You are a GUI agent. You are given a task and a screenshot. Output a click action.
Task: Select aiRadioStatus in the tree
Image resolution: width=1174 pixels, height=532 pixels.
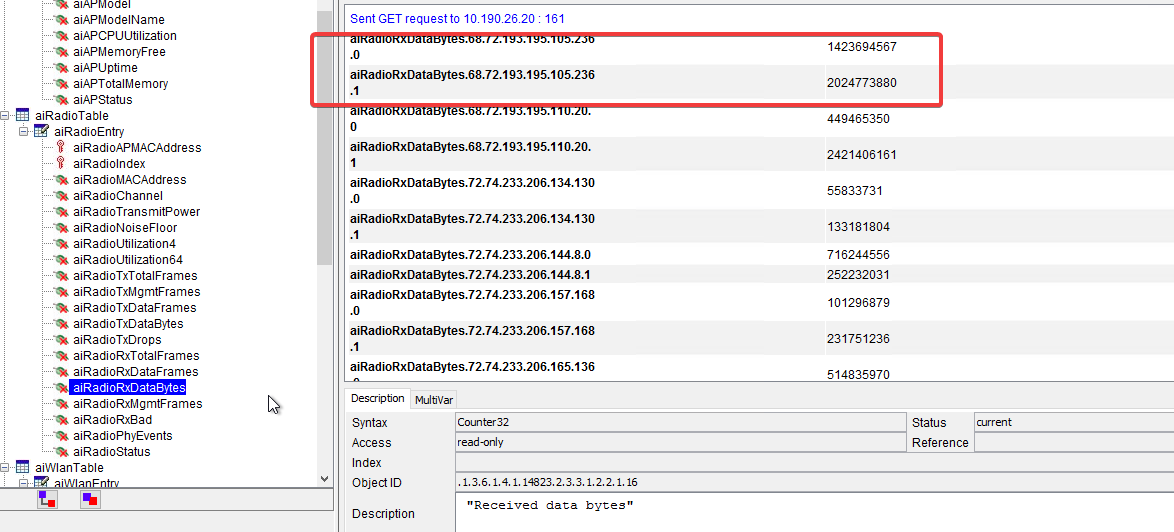tap(112, 452)
